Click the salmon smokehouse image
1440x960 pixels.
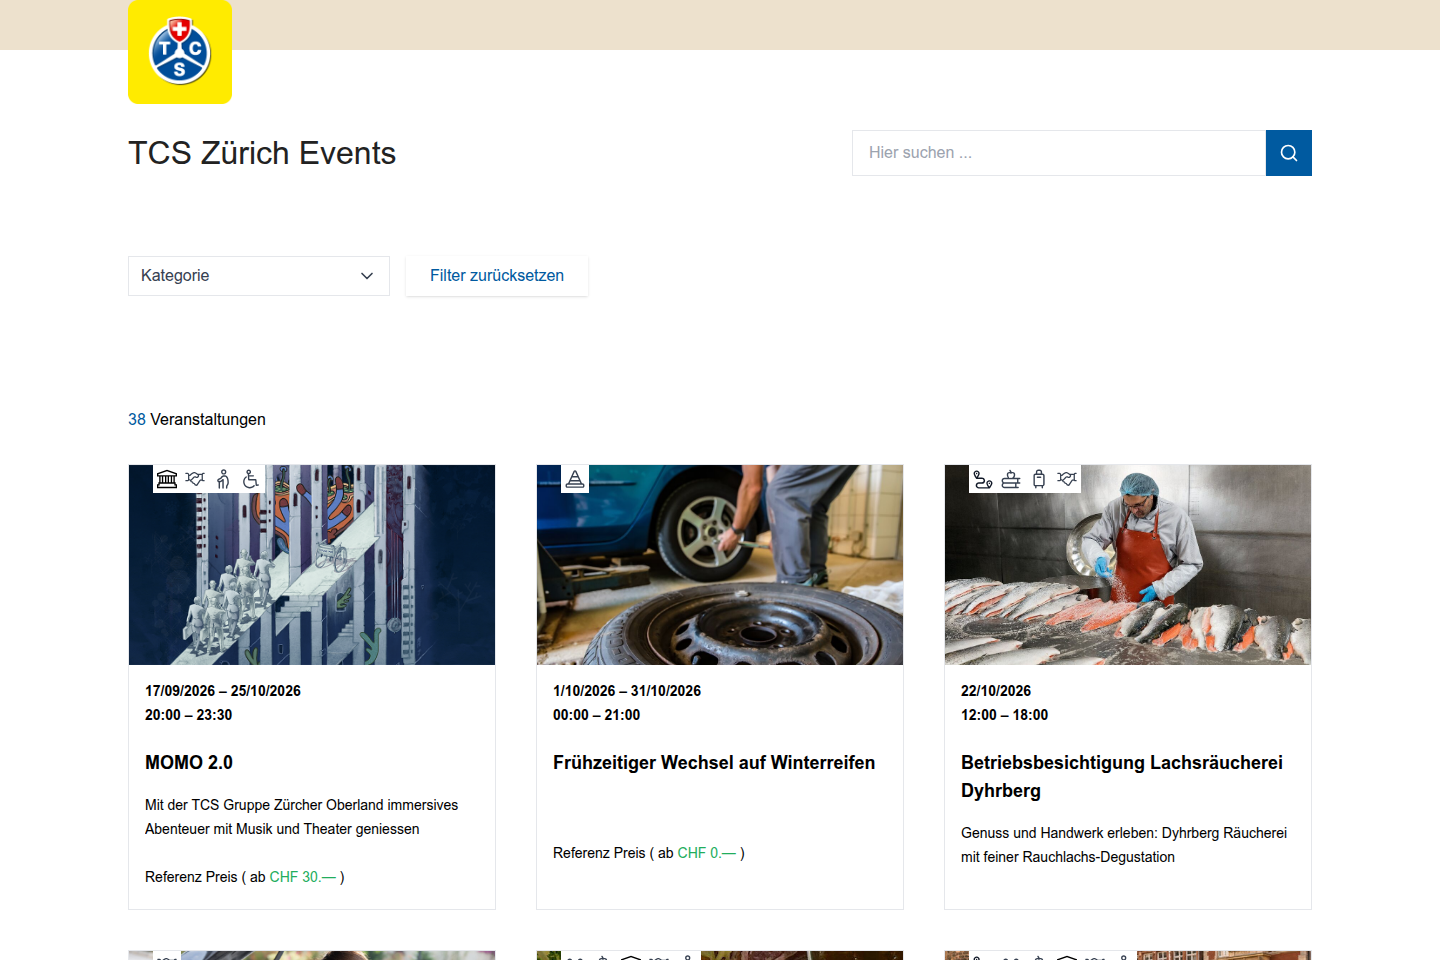tap(1128, 565)
